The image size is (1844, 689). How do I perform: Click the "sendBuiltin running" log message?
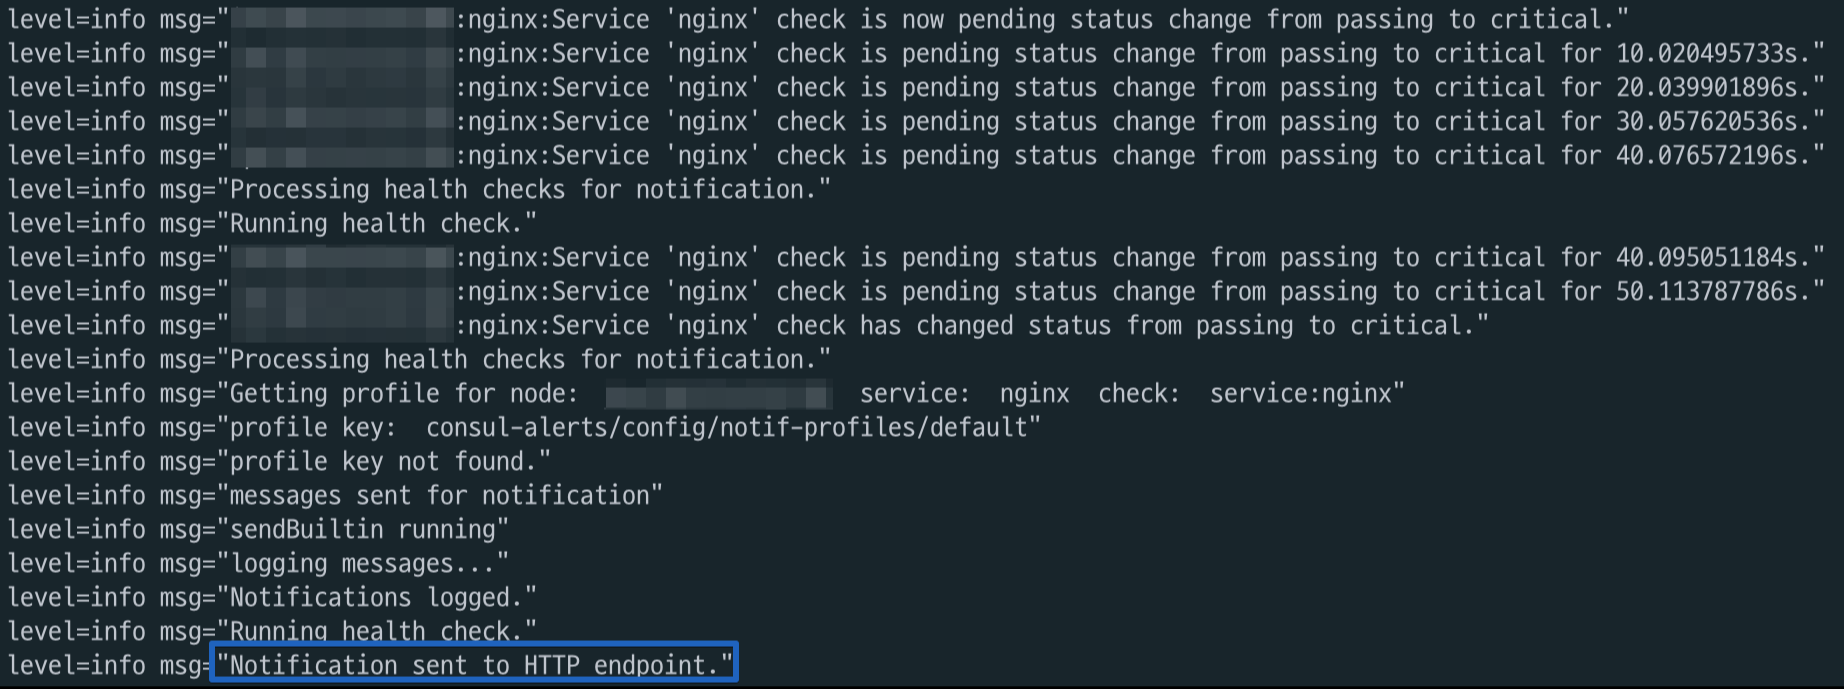click(367, 529)
